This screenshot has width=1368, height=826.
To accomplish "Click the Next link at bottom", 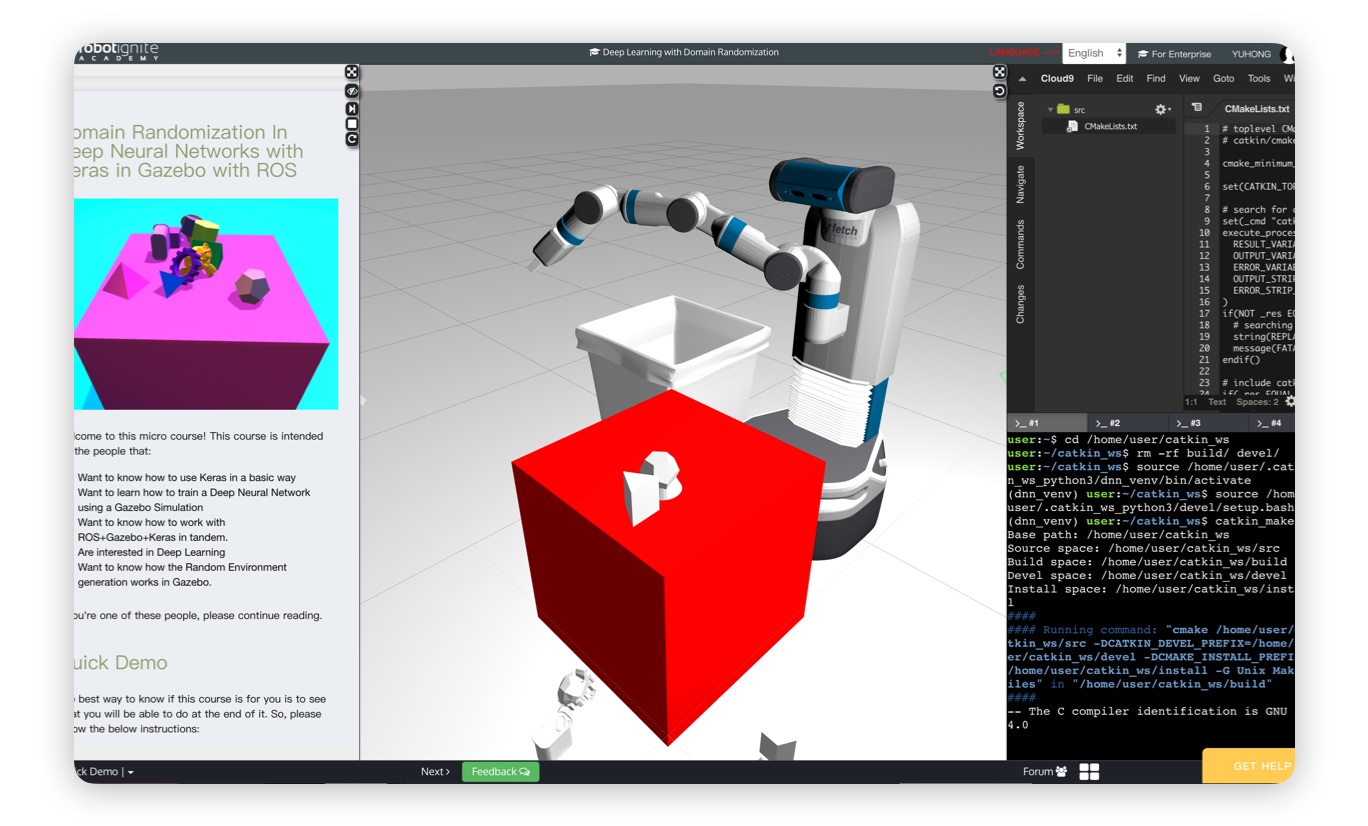I will tap(435, 772).
